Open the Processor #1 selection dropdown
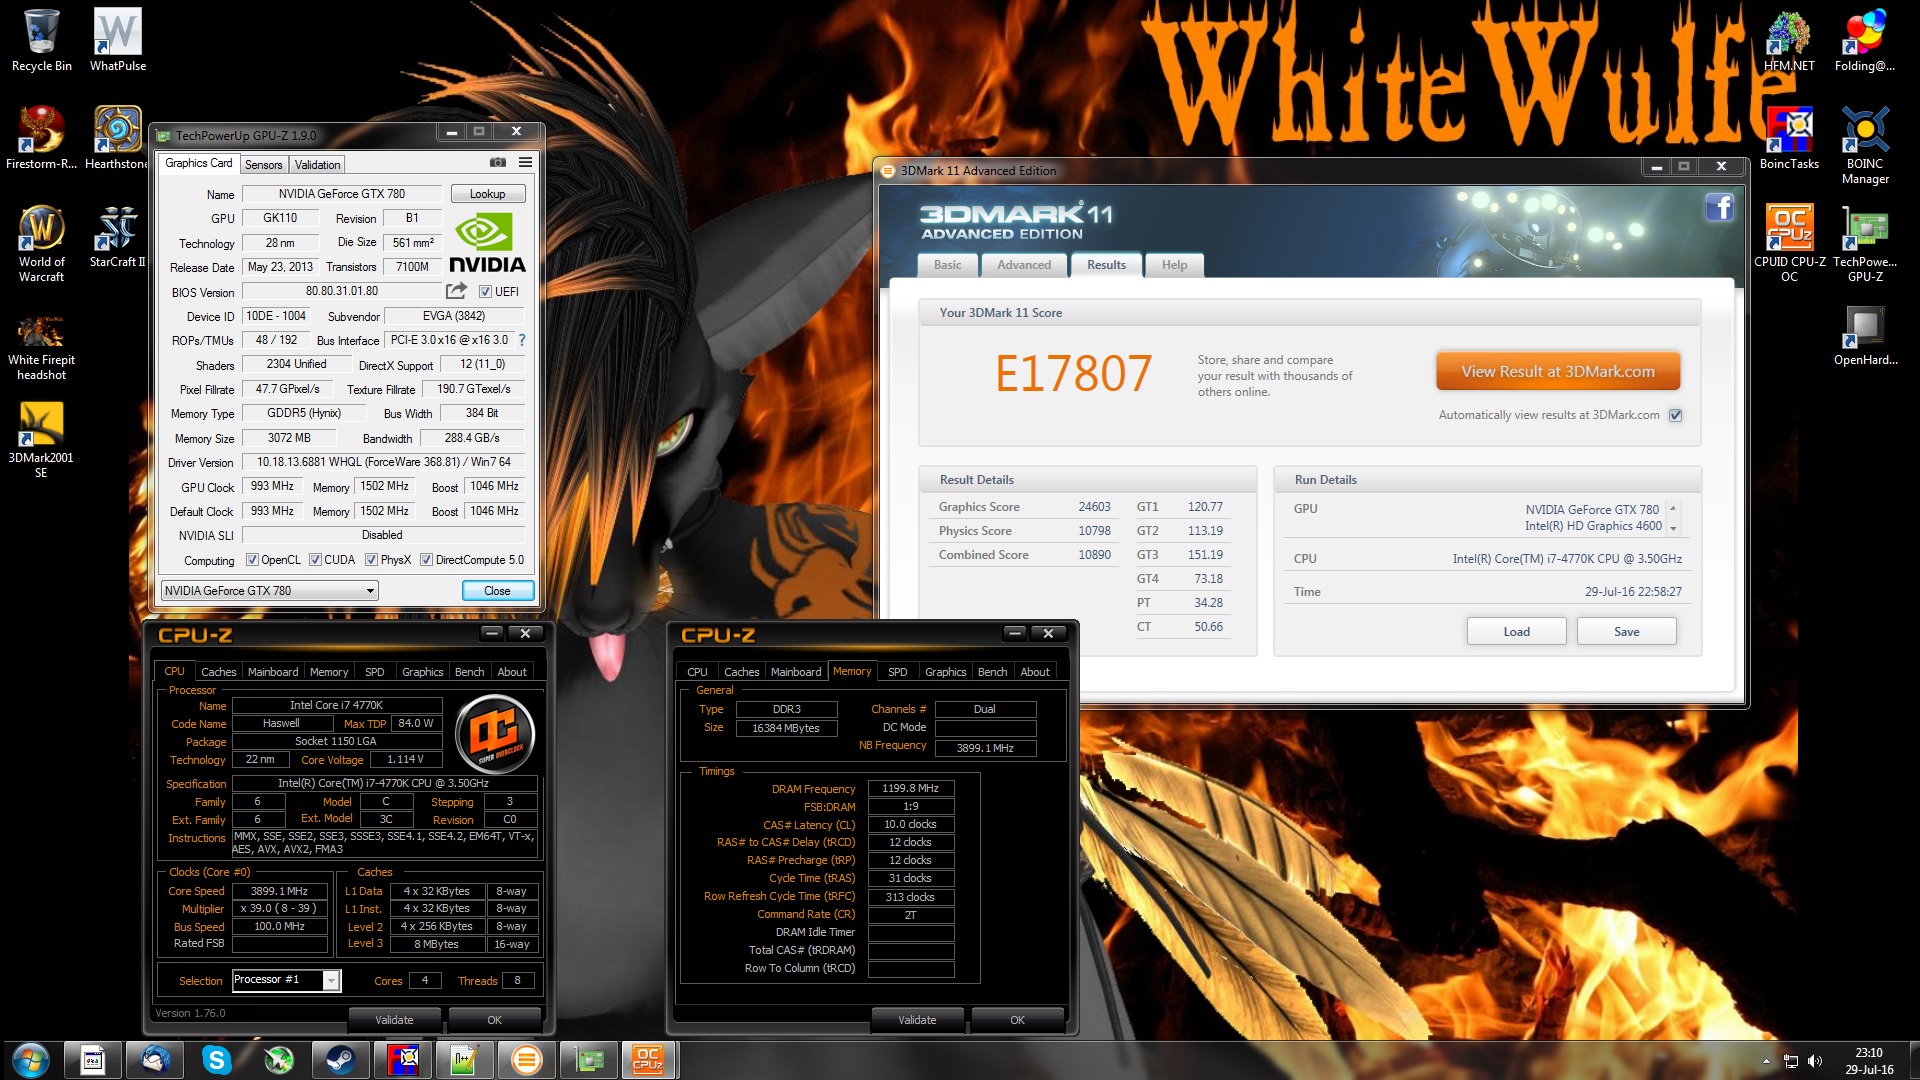This screenshot has width=1920, height=1080. (x=286, y=980)
